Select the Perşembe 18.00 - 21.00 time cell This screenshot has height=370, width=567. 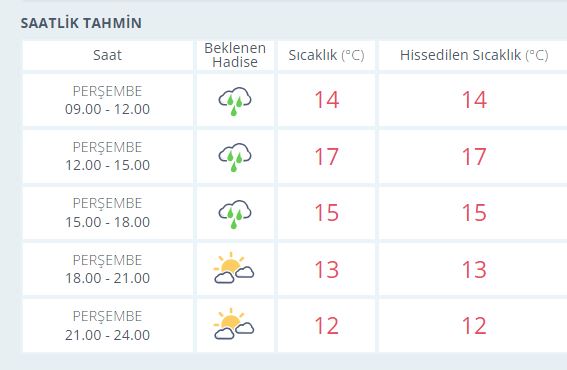107,269
